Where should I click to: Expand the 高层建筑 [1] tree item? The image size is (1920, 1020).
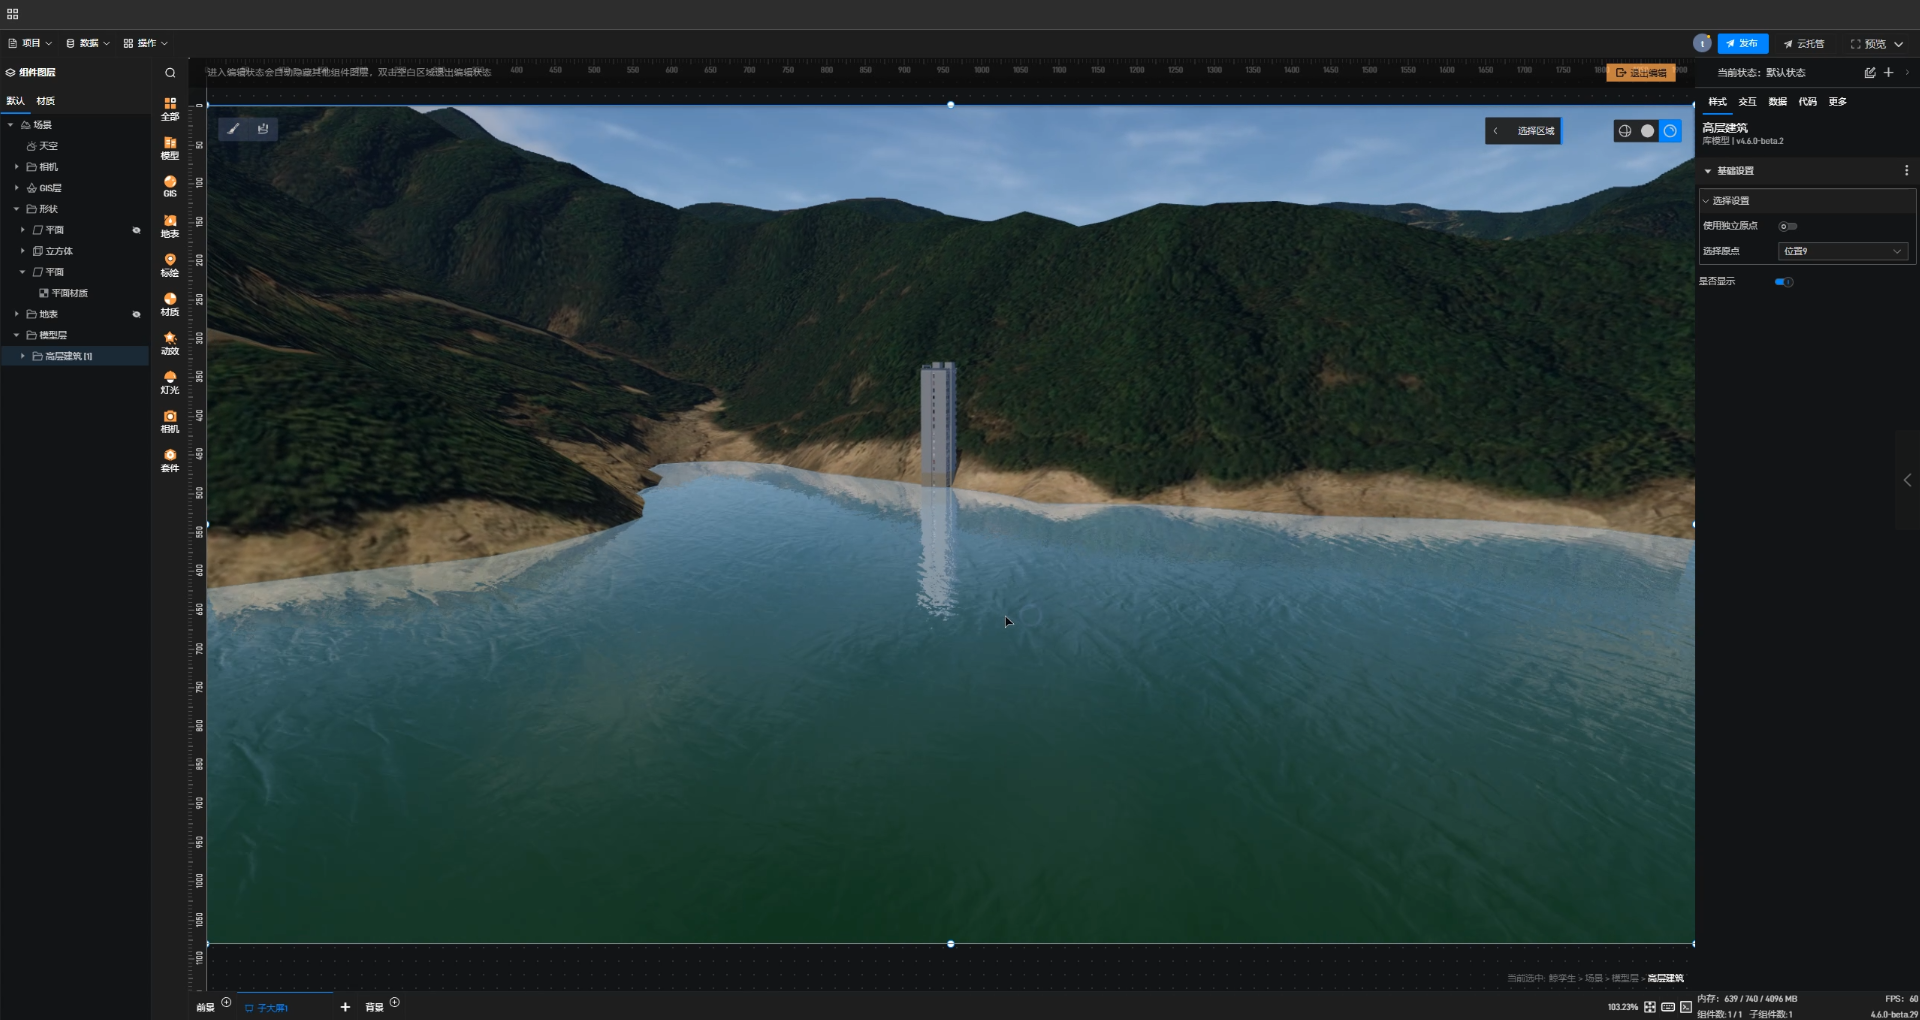pos(23,356)
